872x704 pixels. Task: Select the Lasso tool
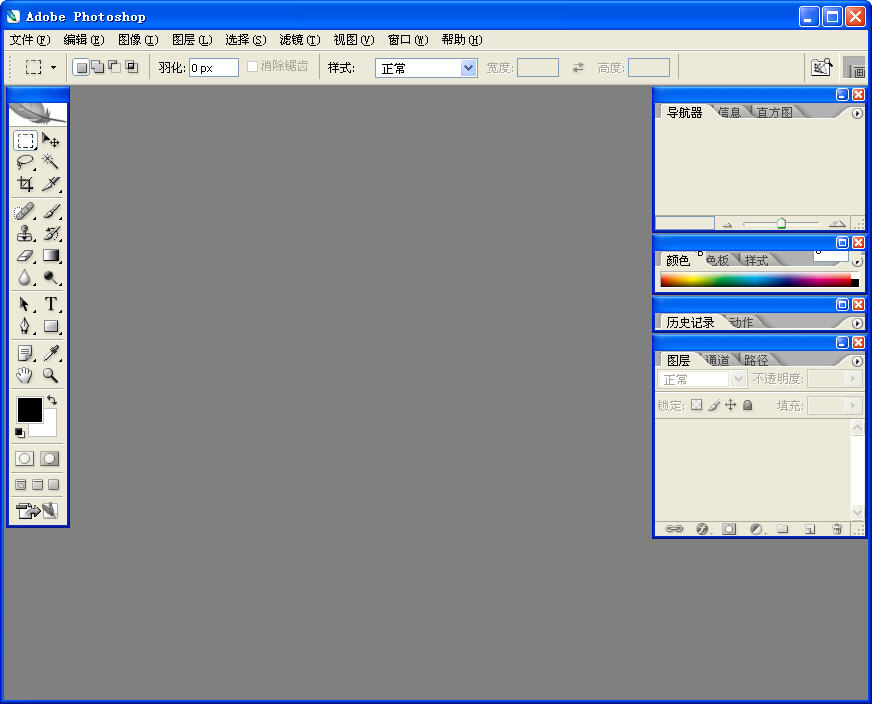tap(25, 162)
